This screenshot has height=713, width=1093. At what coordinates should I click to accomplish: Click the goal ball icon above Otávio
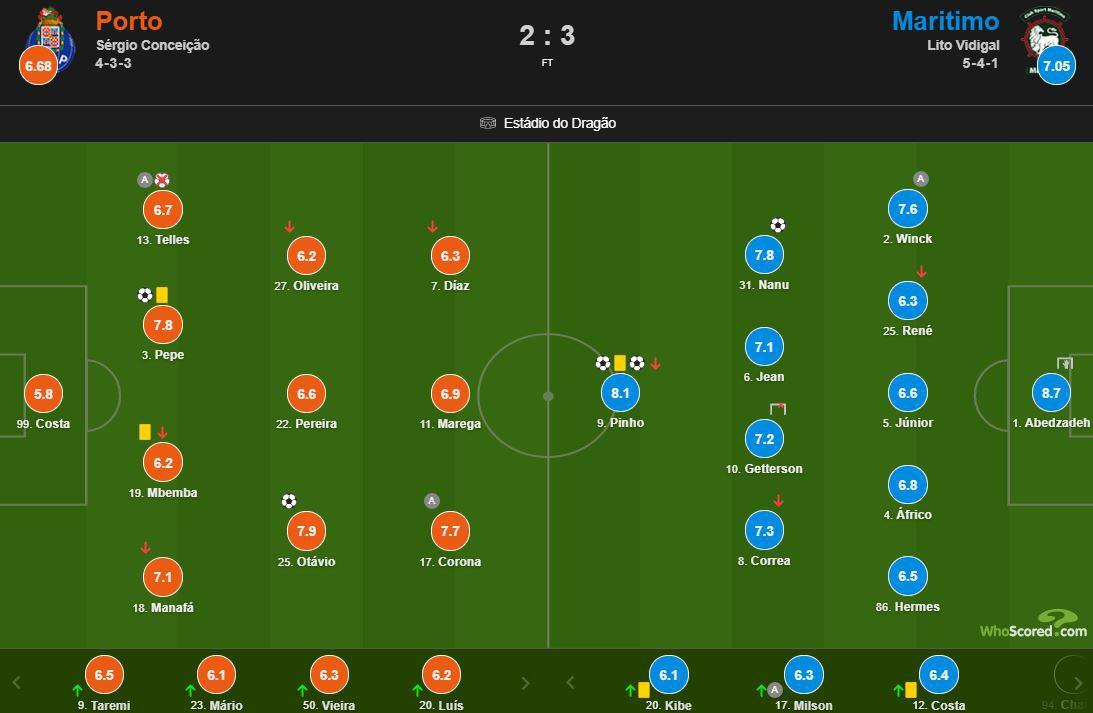coord(289,501)
